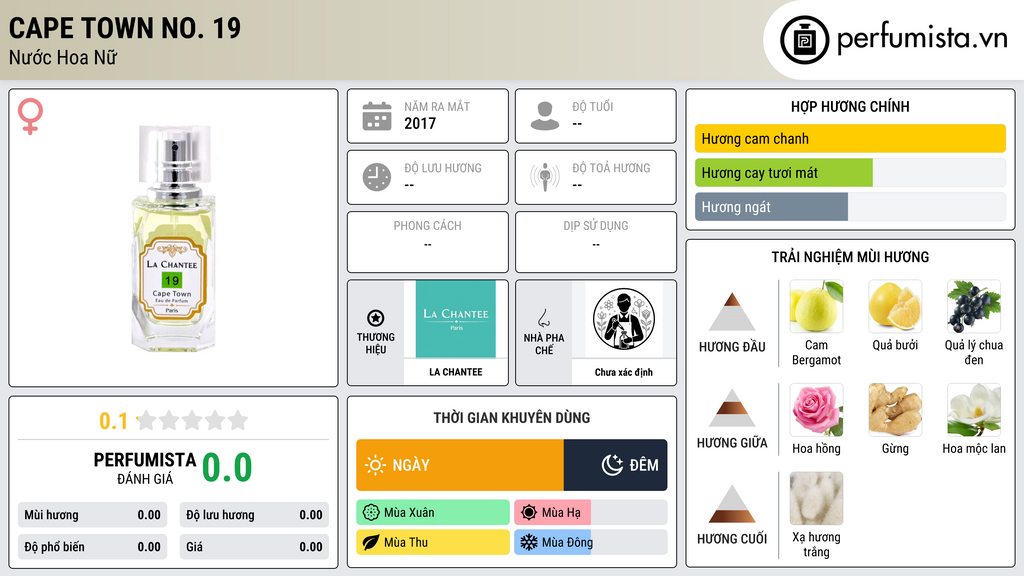Click the THỜI GIAN KHUYÊN DÙNG heading

tap(512, 418)
